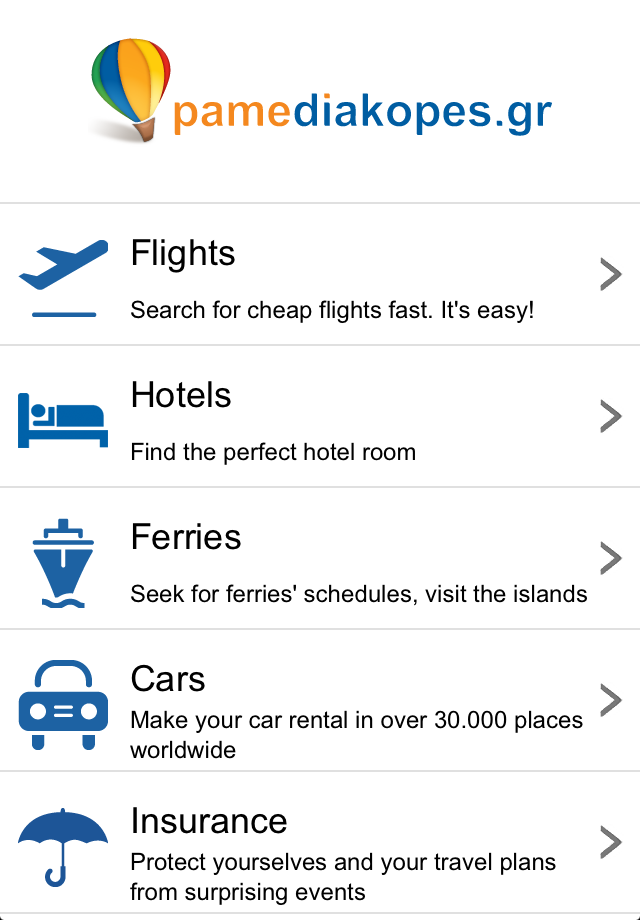Tap the car rental icon
640x920 pixels.
[x=63, y=704]
